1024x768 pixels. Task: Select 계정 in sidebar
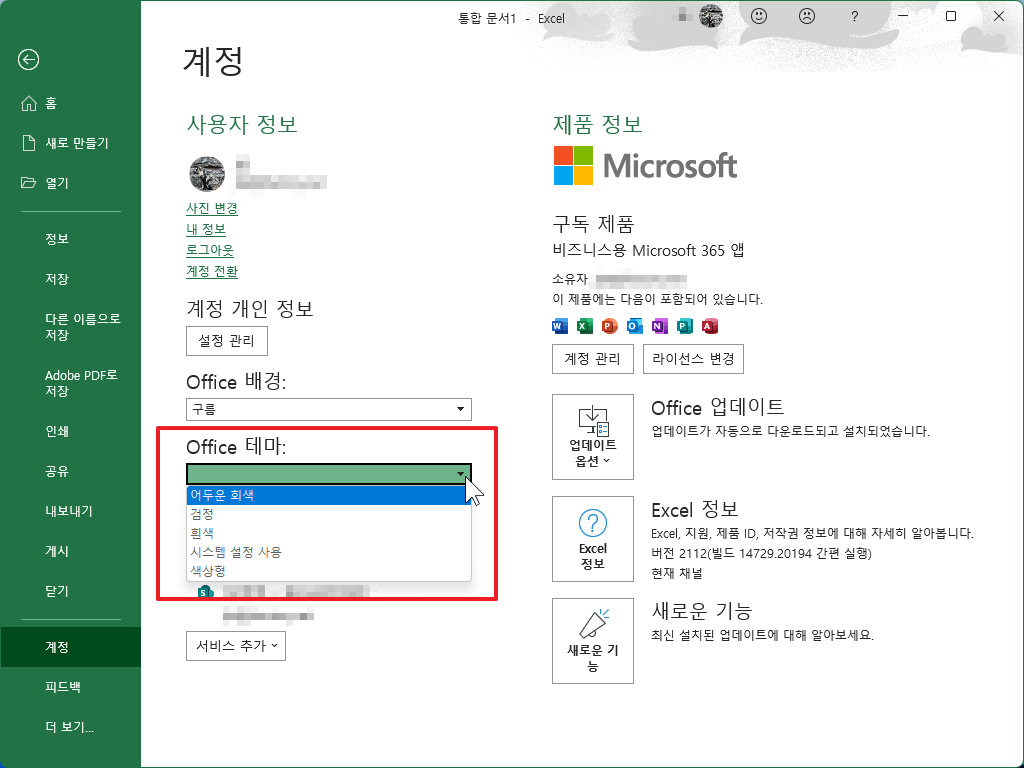(71, 647)
